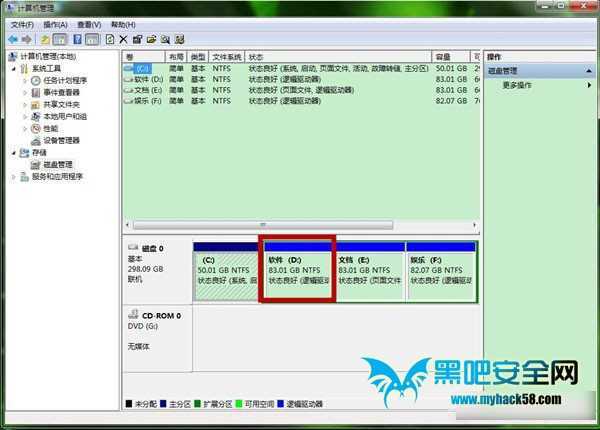
Task: Open the 帮助(H) menu
Action: click(x=123, y=25)
